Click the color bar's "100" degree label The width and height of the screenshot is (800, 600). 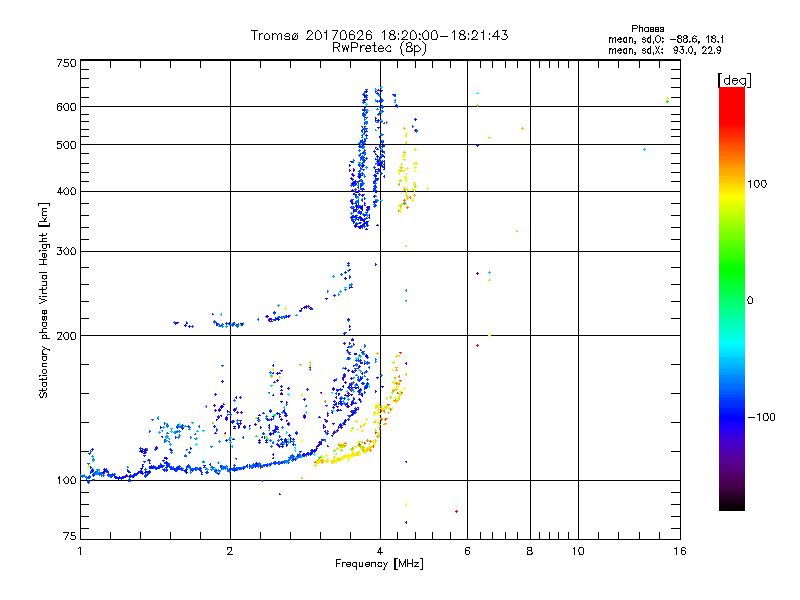pyautogui.click(x=757, y=184)
